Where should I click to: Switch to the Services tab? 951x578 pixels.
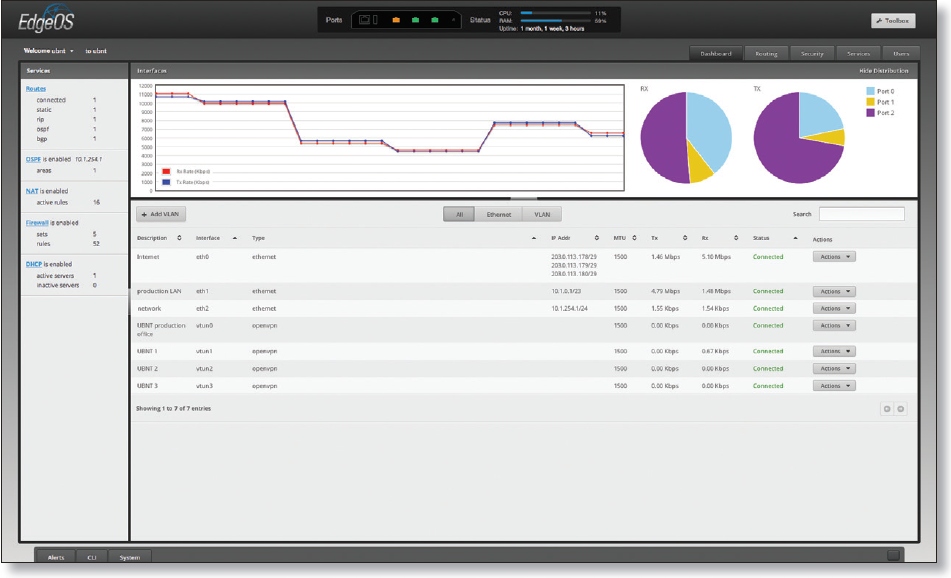(x=858, y=53)
